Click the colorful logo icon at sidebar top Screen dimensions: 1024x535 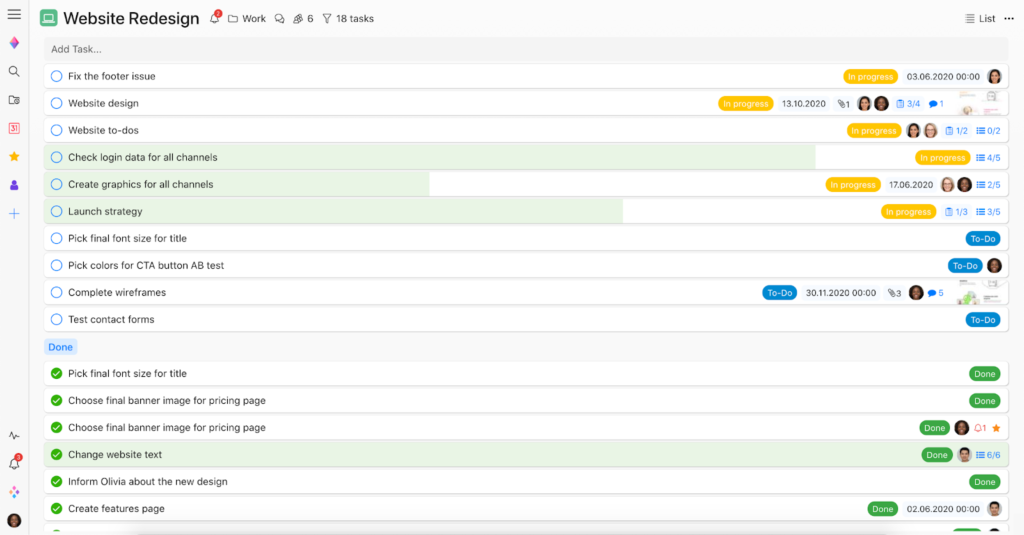[14, 42]
